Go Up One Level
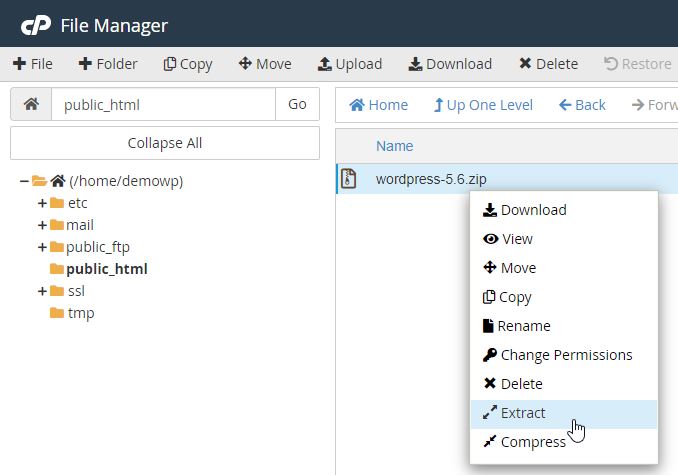The image size is (678, 475). [483, 105]
